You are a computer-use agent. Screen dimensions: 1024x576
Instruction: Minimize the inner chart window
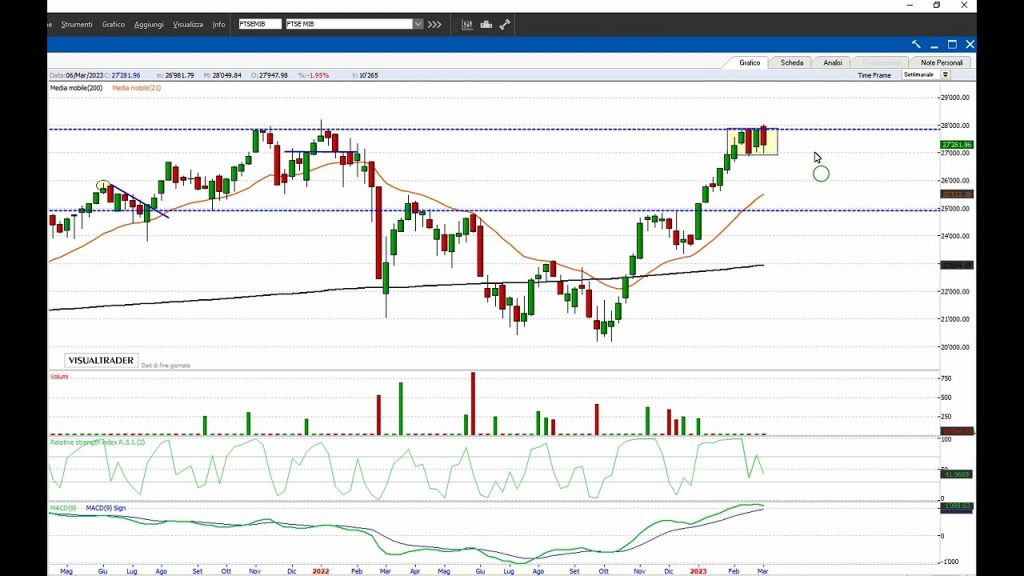coord(934,44)
